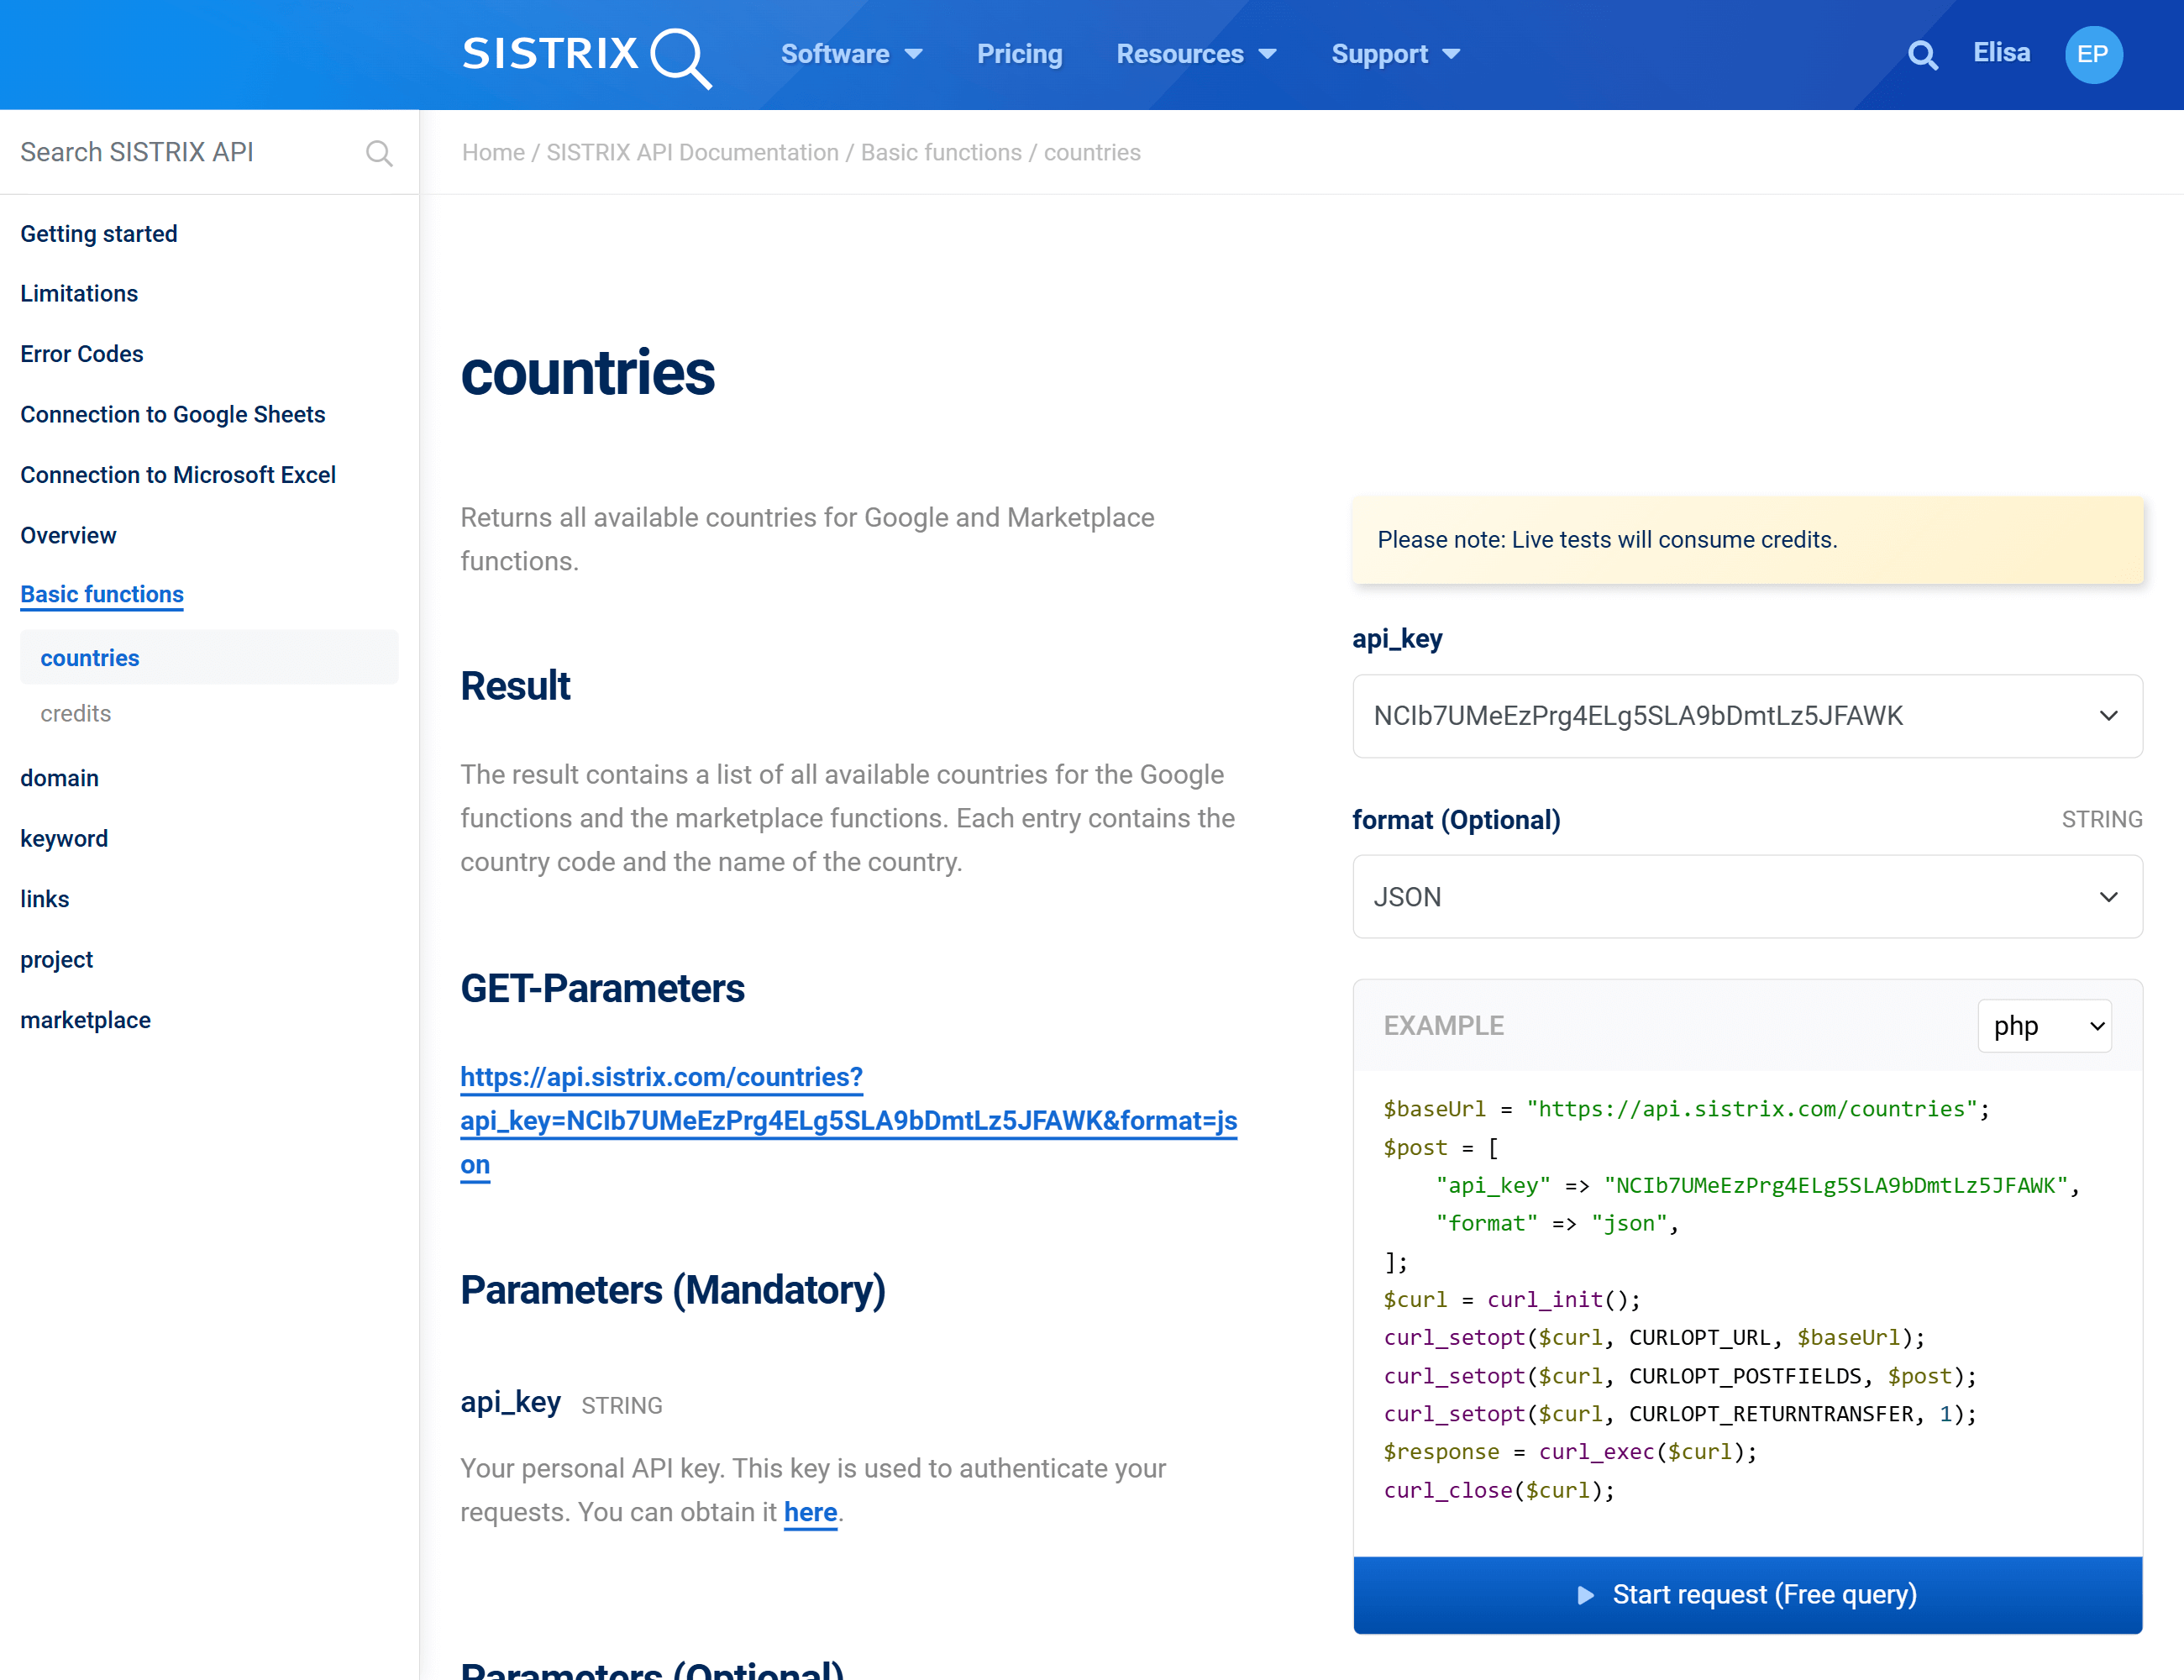Screen dimensions: 2184x1680
Task: Click the 'here' API key link
Action: coord(810,1512)
